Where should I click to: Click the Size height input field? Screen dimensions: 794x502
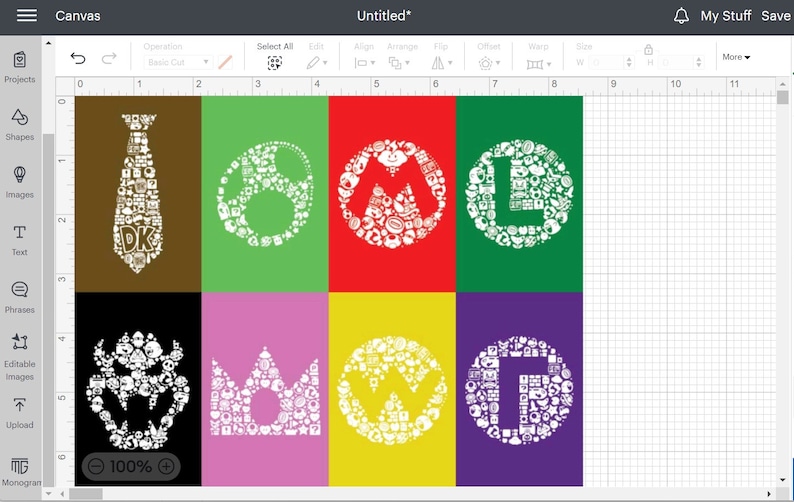coord(677,63)
